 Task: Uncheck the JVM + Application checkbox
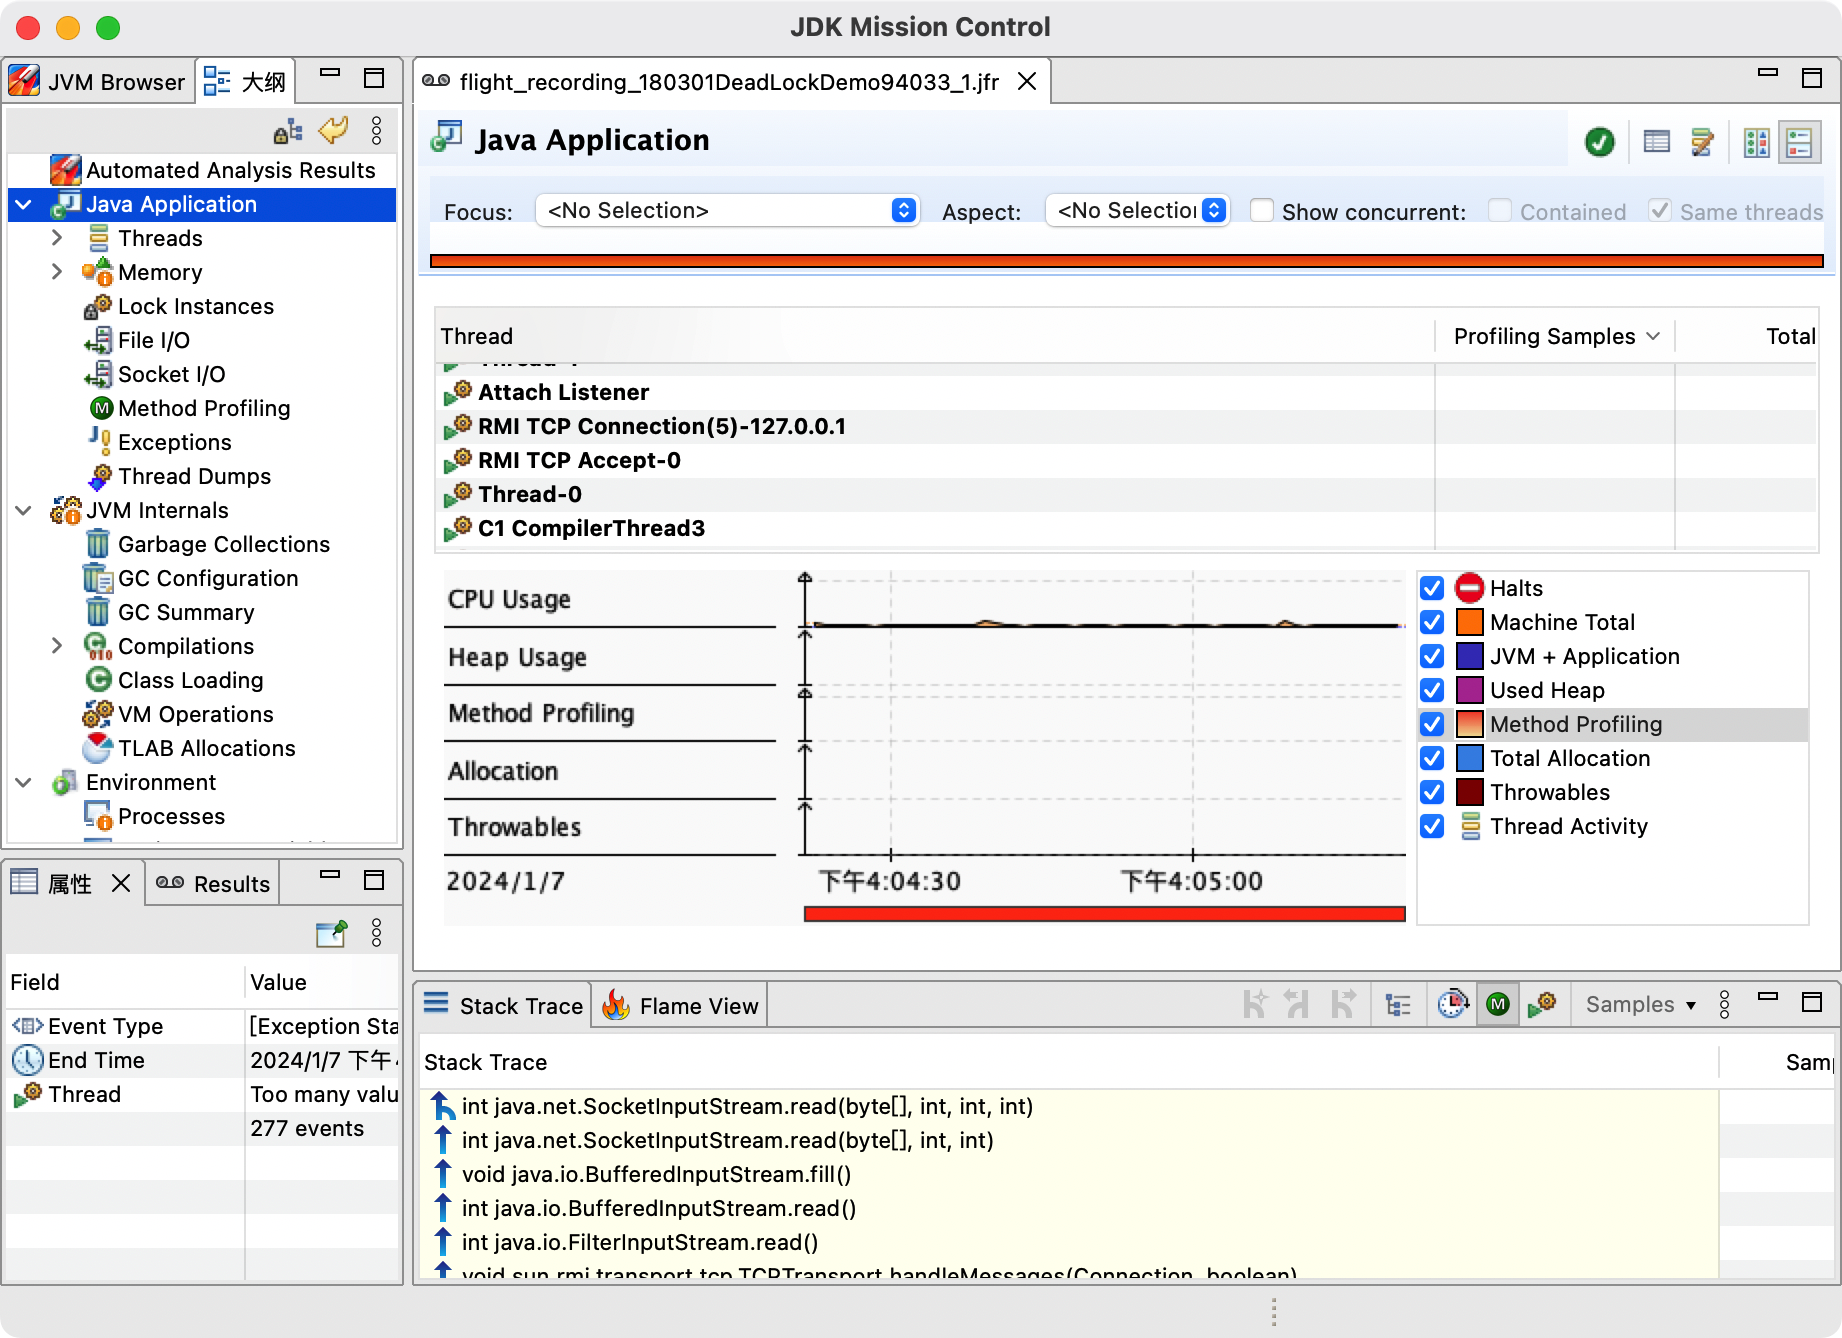point(1432,656)
